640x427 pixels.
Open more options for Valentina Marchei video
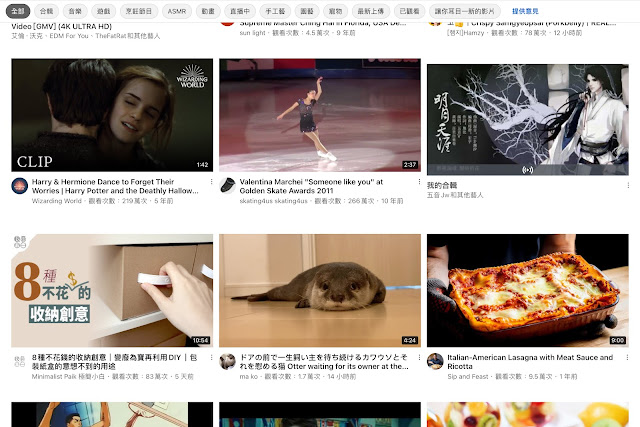(419, 181)
